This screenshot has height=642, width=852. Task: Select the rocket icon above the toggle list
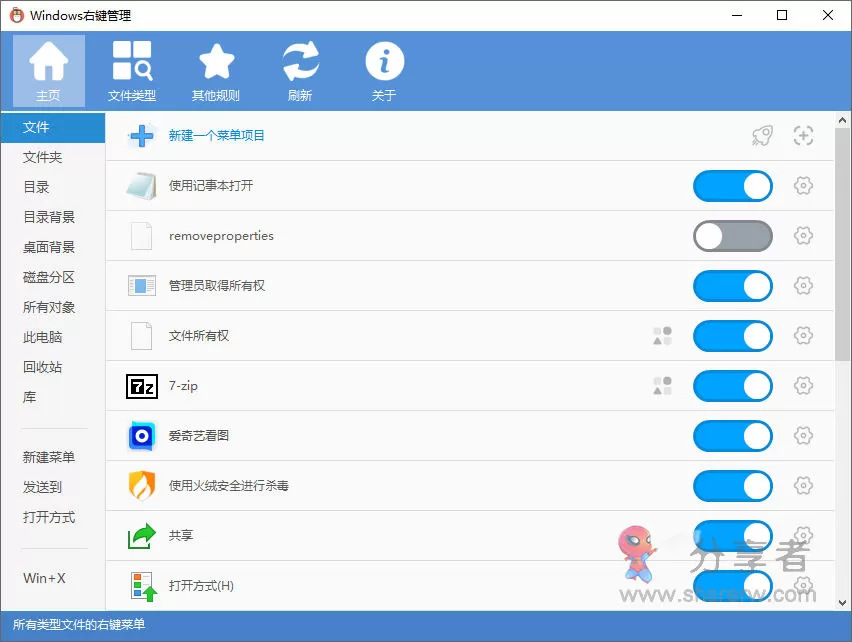tap(761, 136)
